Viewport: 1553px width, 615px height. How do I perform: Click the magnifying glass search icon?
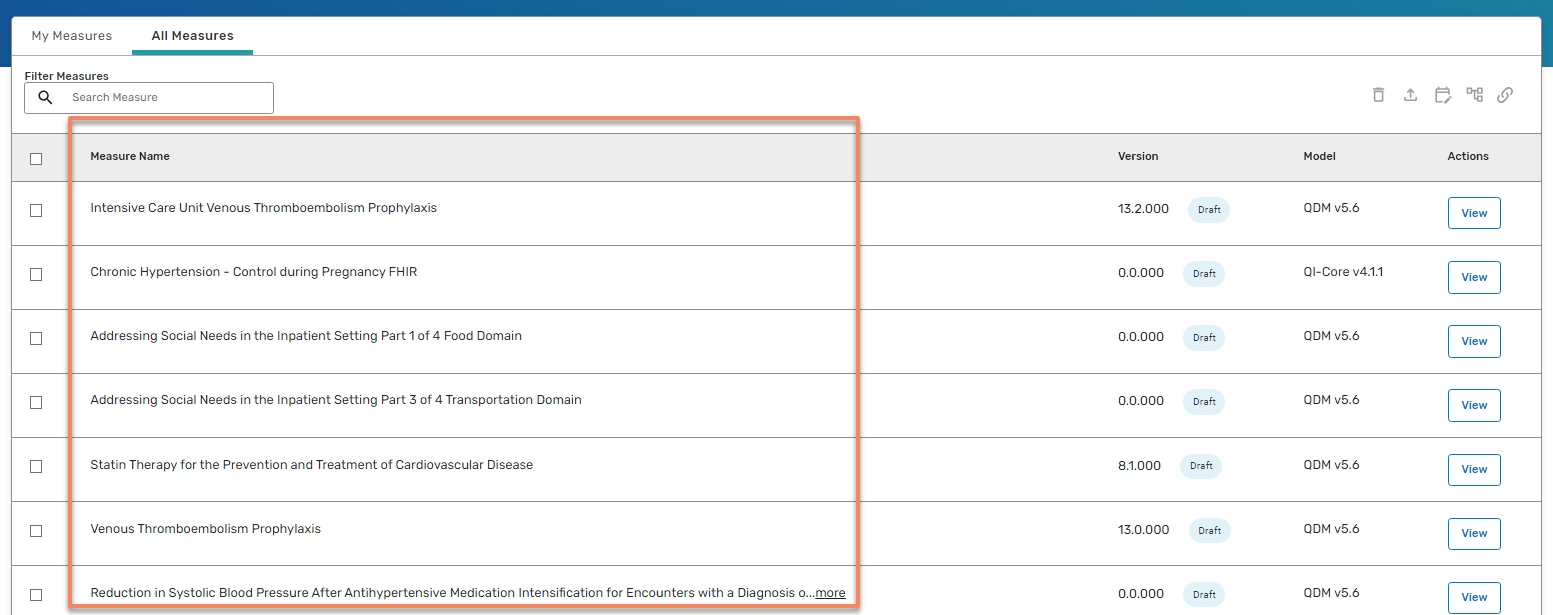[45, 98]
